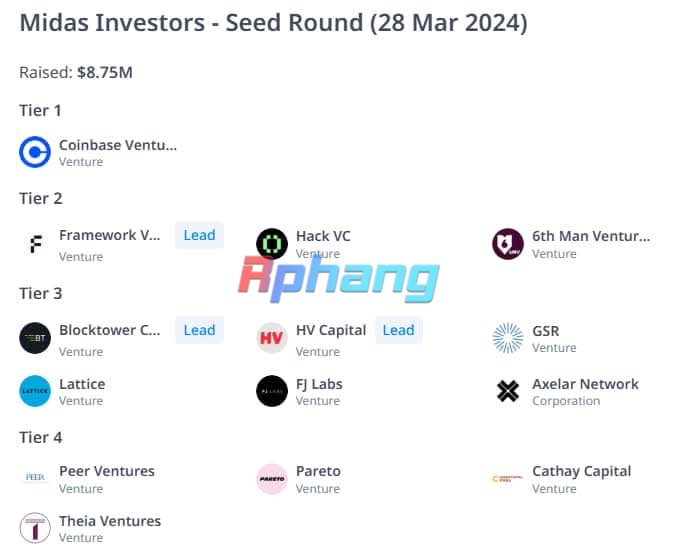Click the Rphang watermark in the center

coord(339,279)
